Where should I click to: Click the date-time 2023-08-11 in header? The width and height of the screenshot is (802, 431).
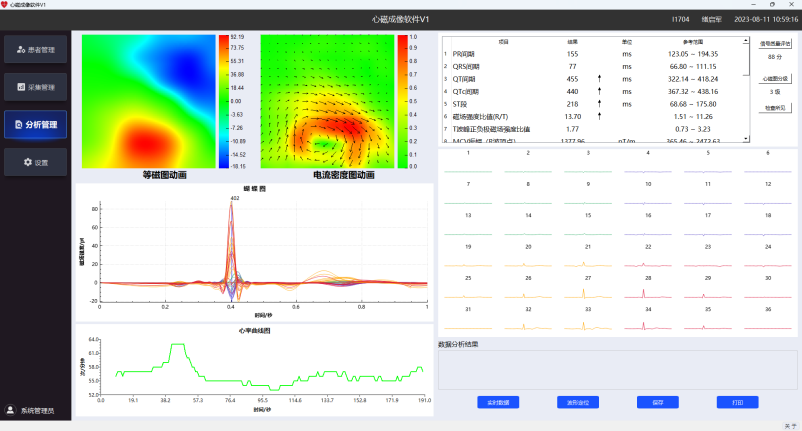tap(766, 19)
